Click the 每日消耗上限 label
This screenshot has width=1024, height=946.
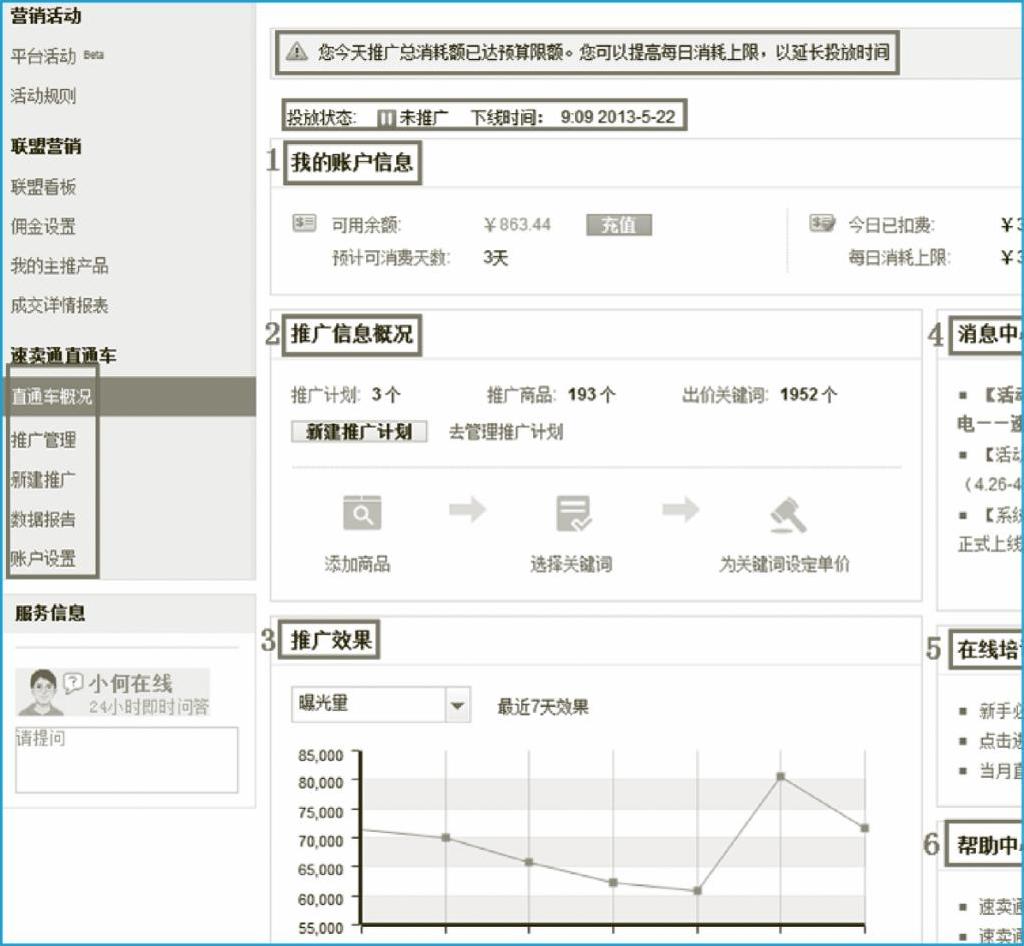(899, 257)
